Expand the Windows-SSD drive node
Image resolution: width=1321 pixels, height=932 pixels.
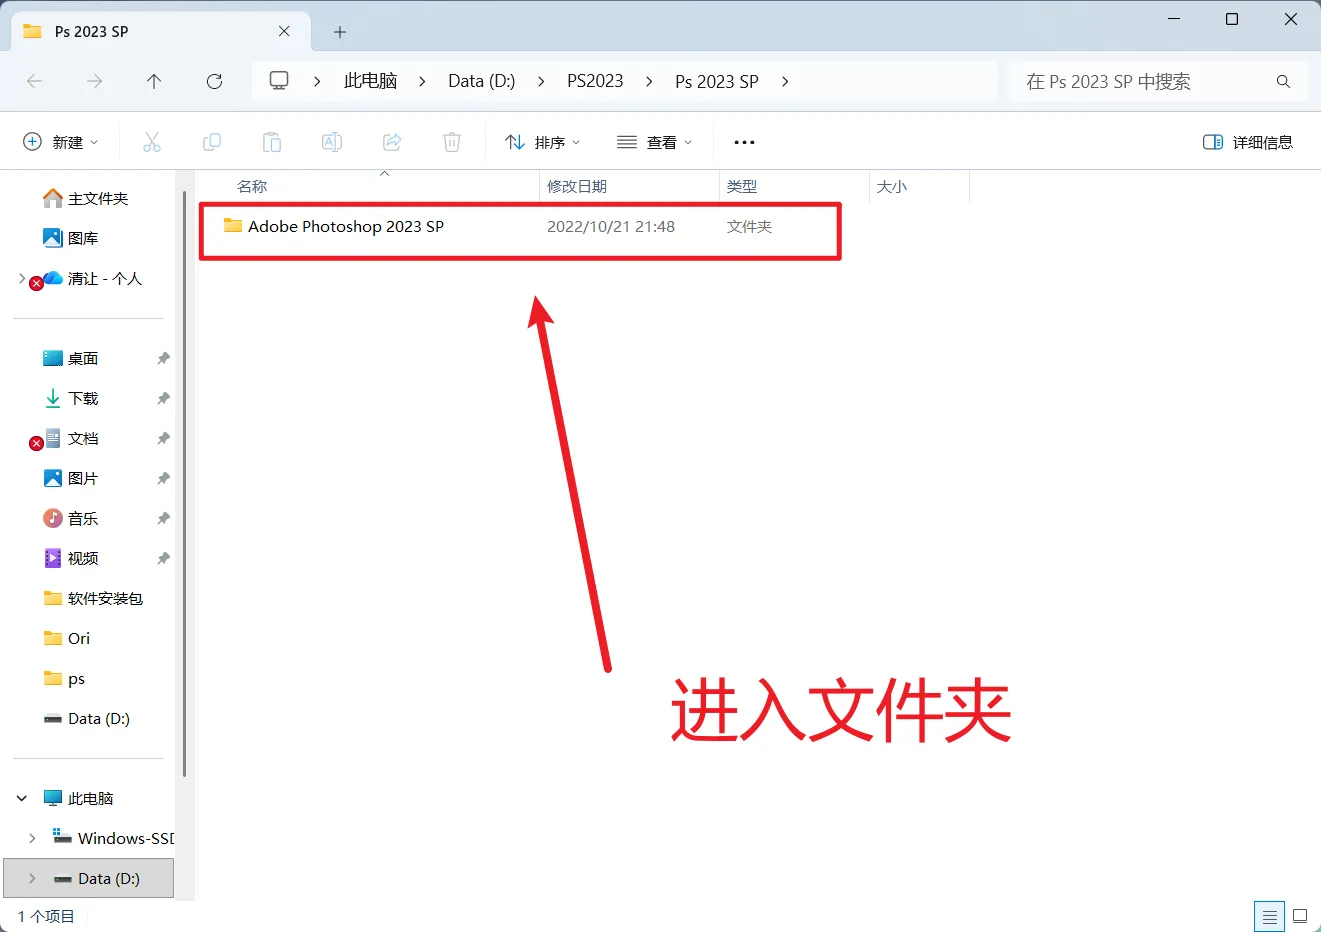pyautogui.click(x=32, y=838)
